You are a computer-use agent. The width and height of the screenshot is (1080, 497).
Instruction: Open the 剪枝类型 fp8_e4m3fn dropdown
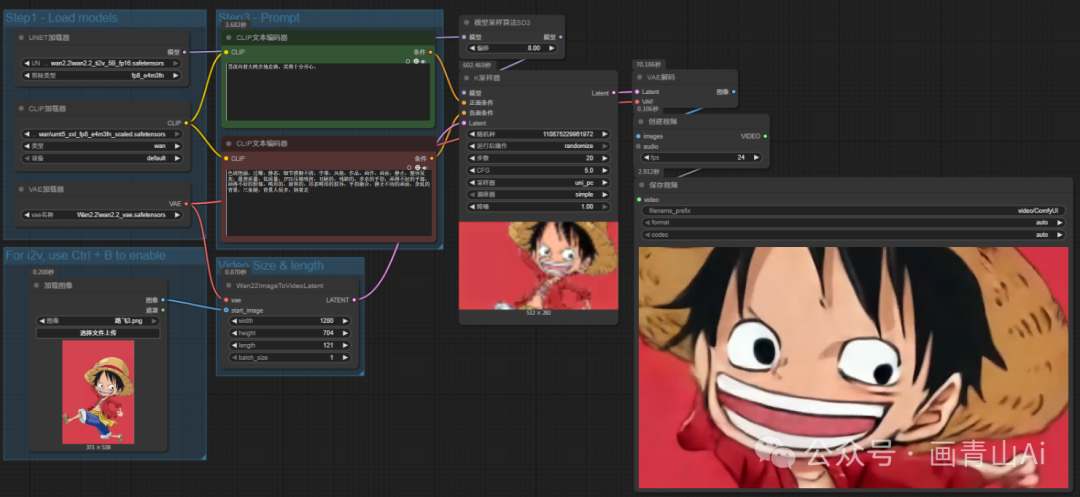[102, 76]
